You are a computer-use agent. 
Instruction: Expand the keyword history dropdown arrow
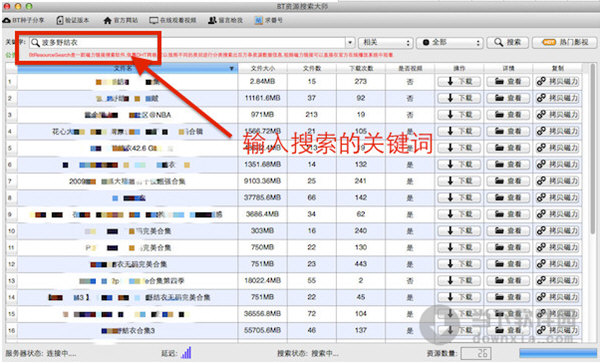pyautogui.click(x=350, y=42)
